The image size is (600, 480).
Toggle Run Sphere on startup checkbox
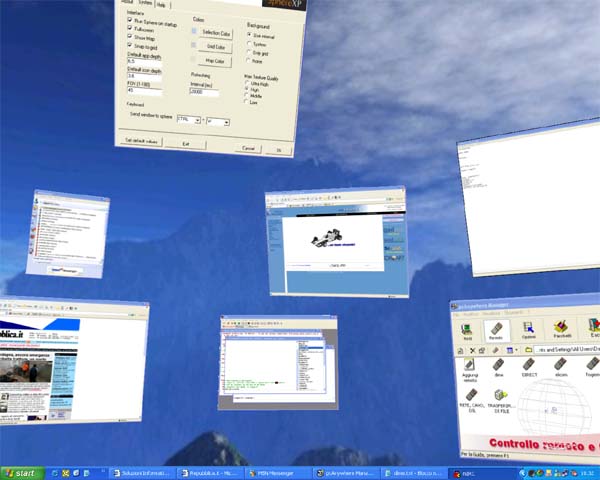tap(130, 20)
